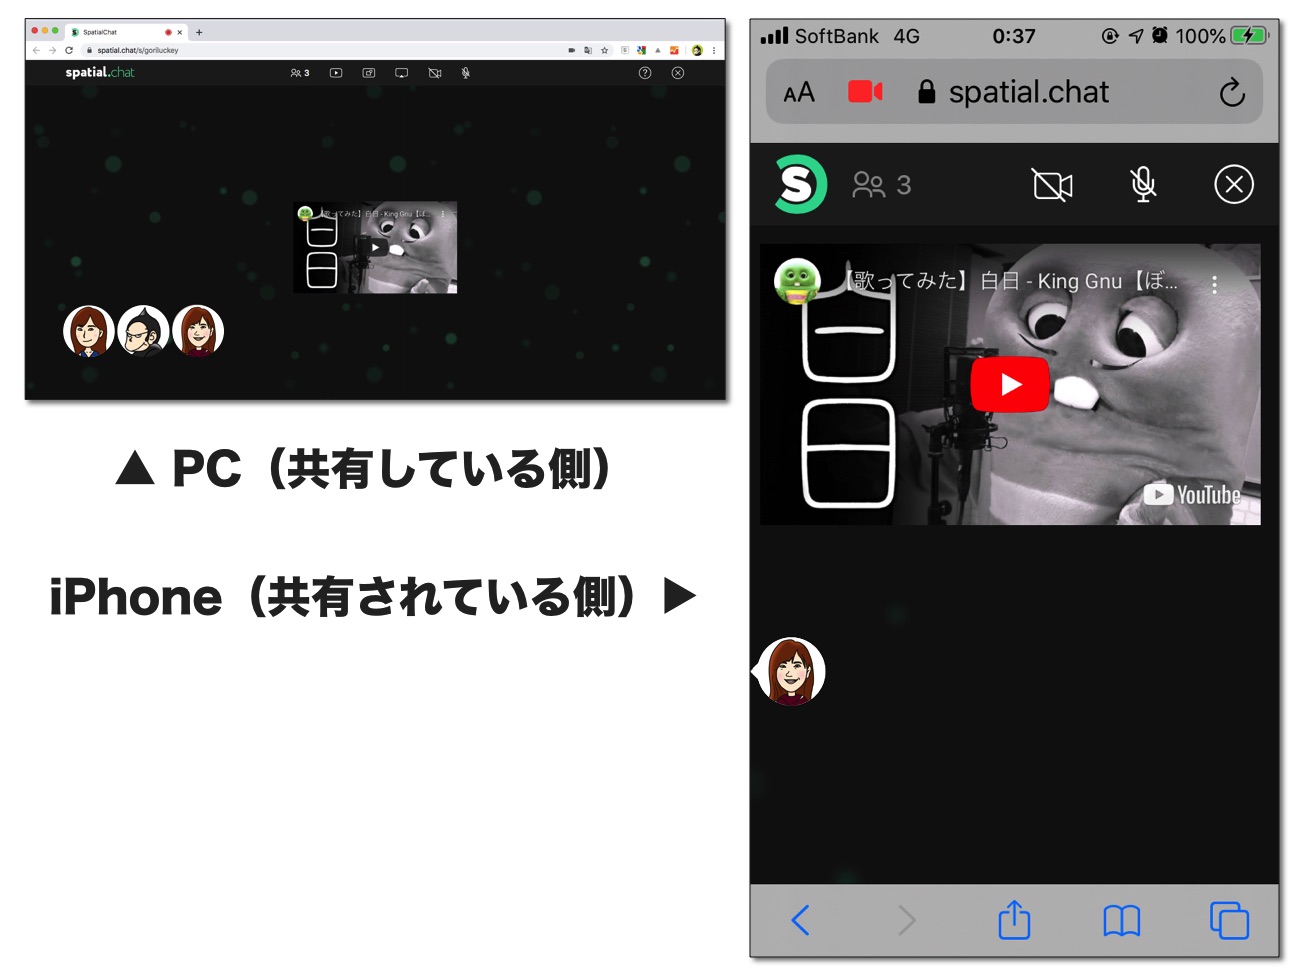This screenshot has width=1300, height=975.
Task: Click PC browser address bar URL
Action: pos(138,50)
